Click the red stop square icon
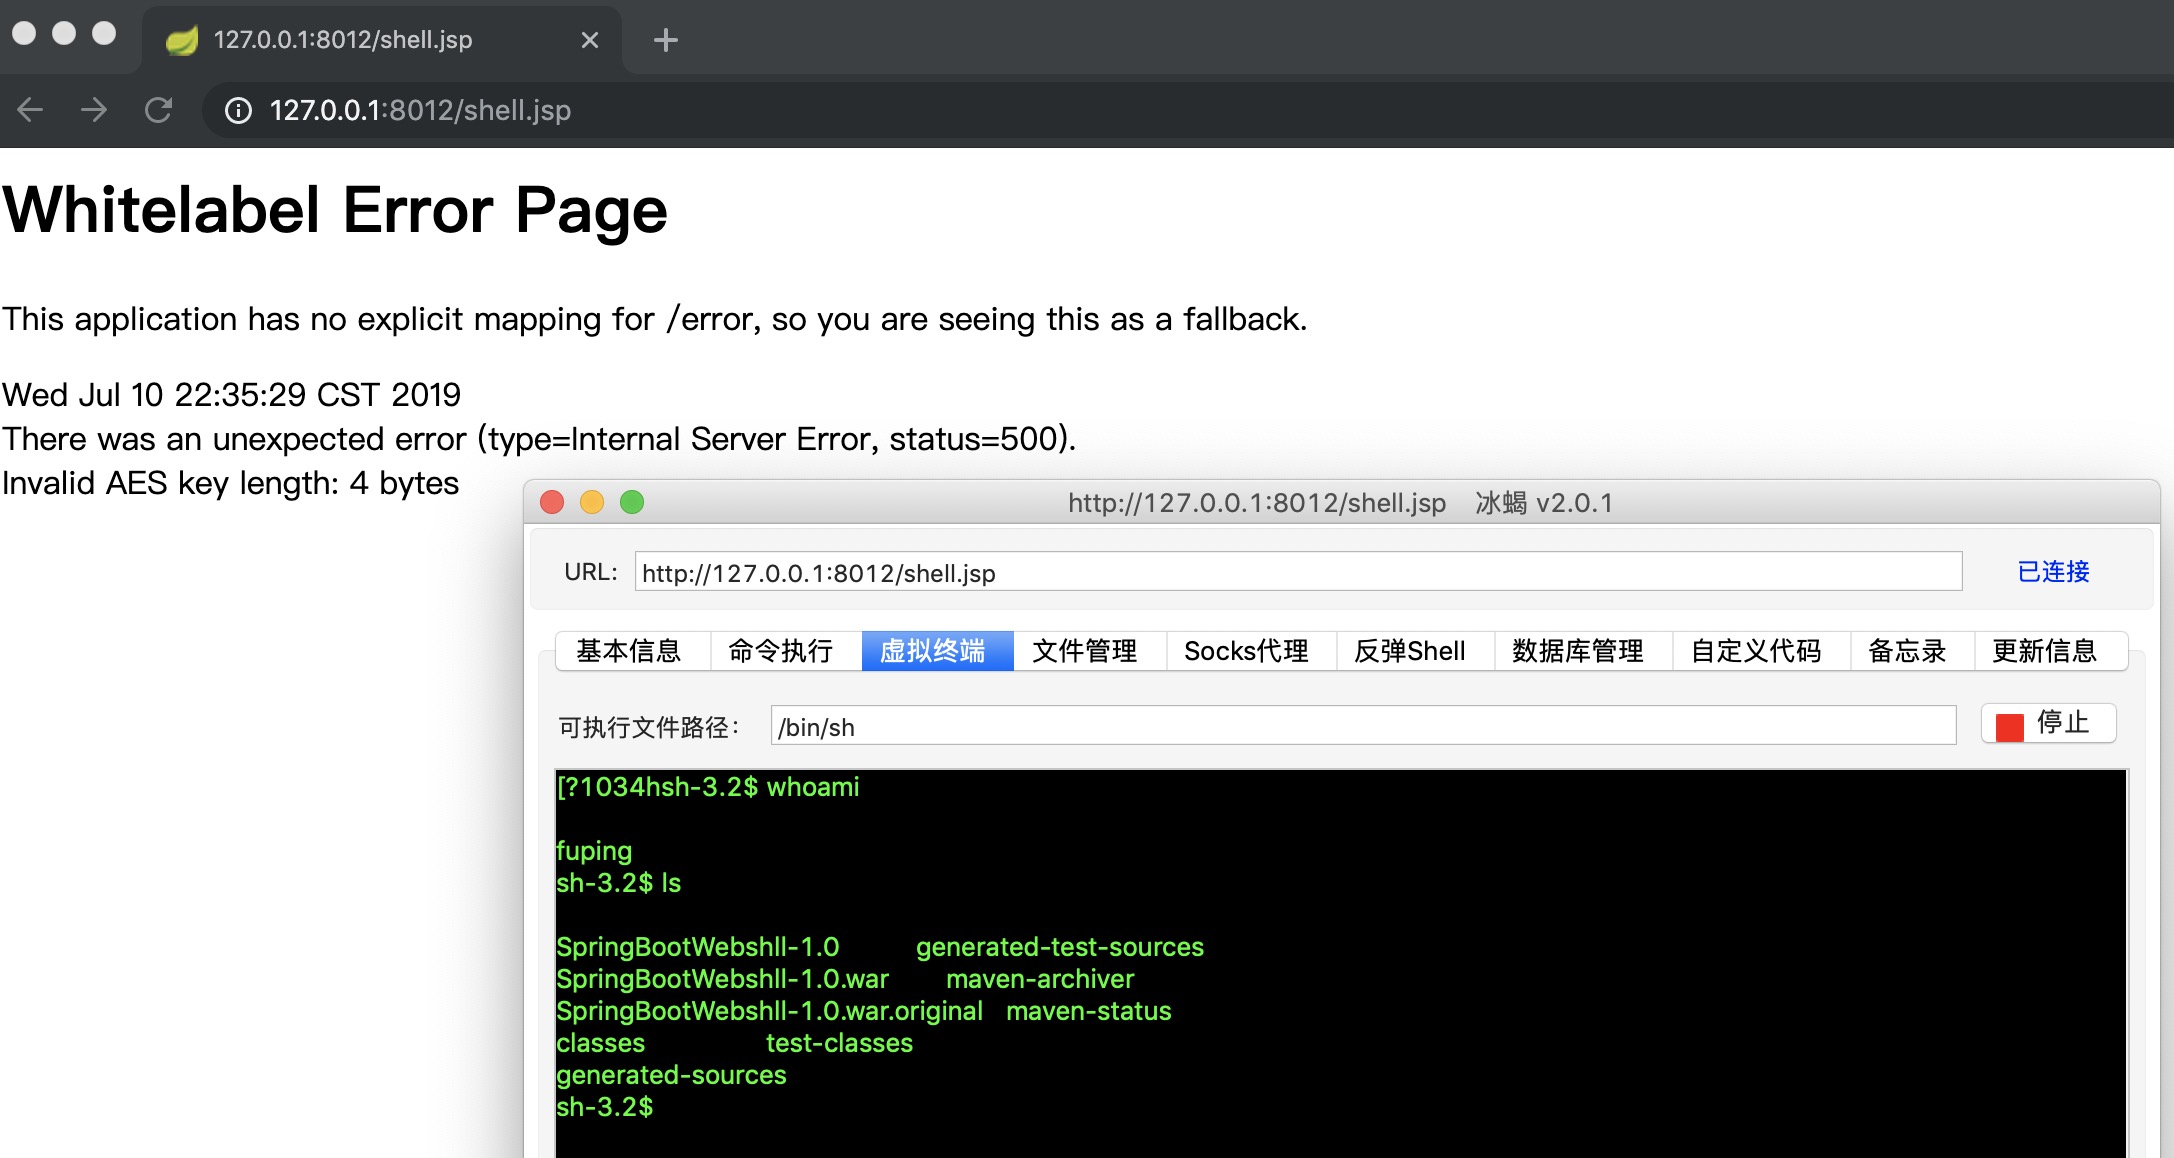 pos(2009,726)
